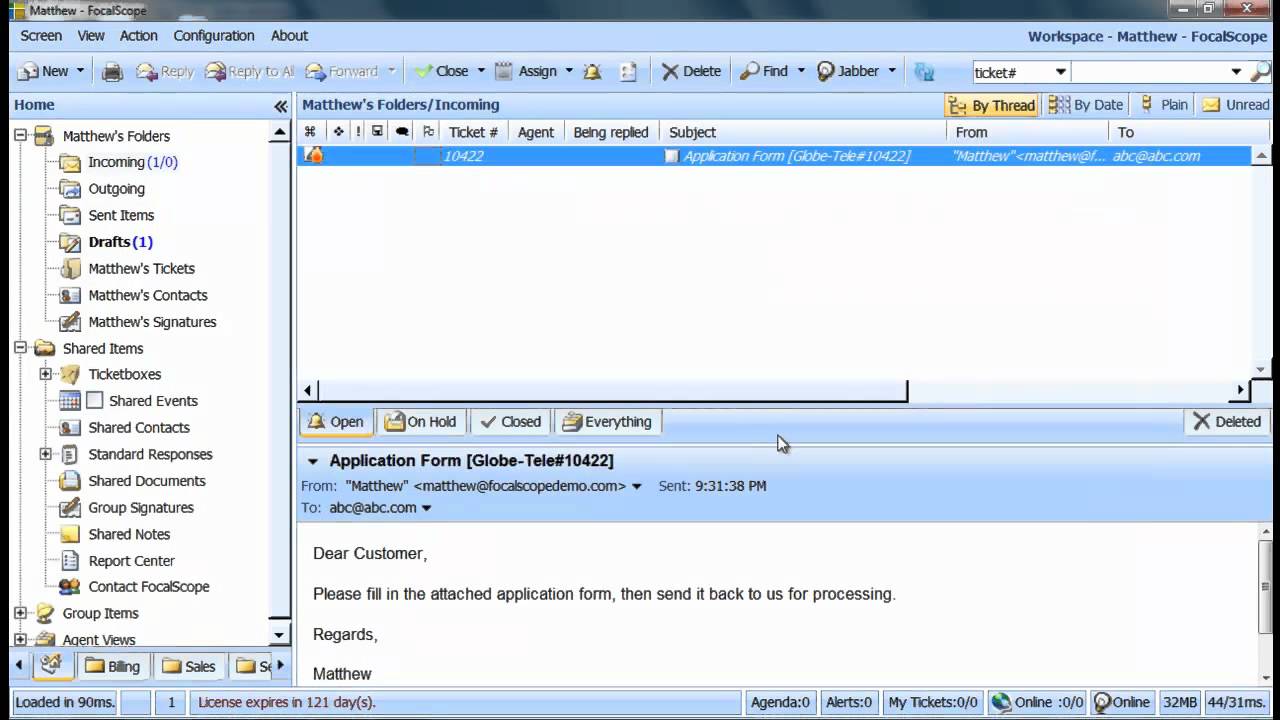Open the Action menu

[x=139, y=35]
